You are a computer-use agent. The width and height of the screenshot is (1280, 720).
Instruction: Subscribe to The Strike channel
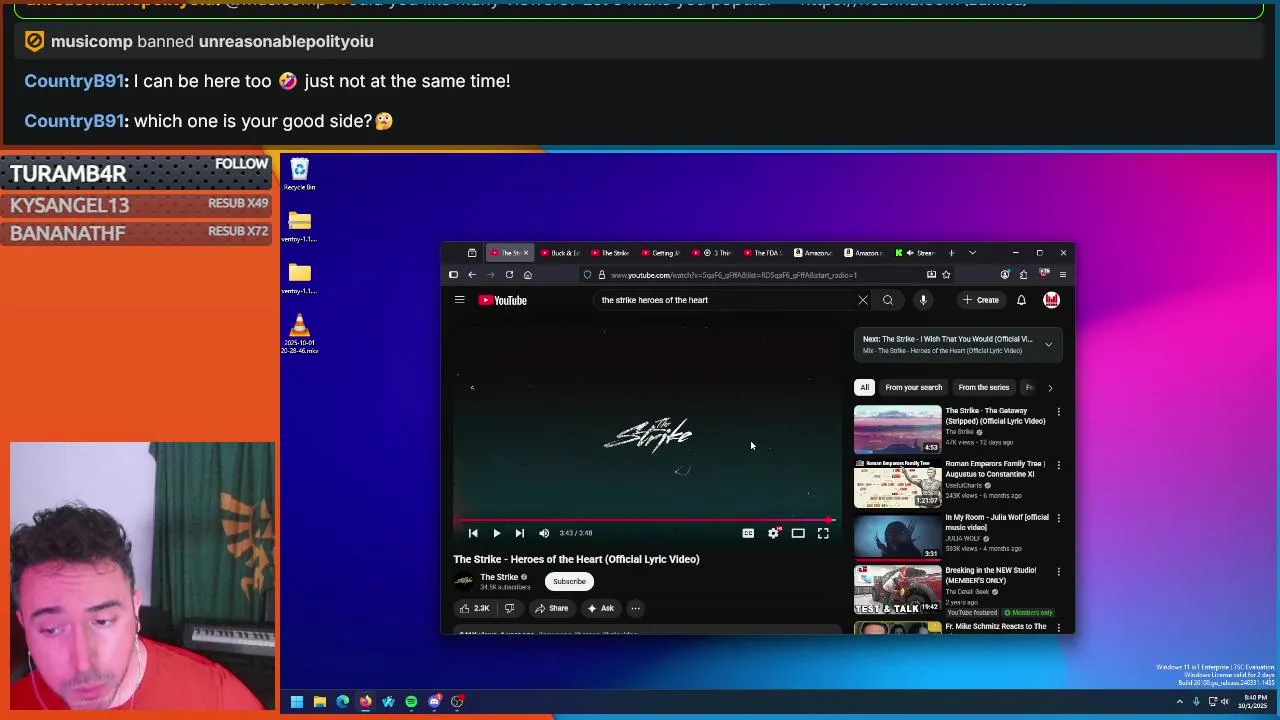569,581
